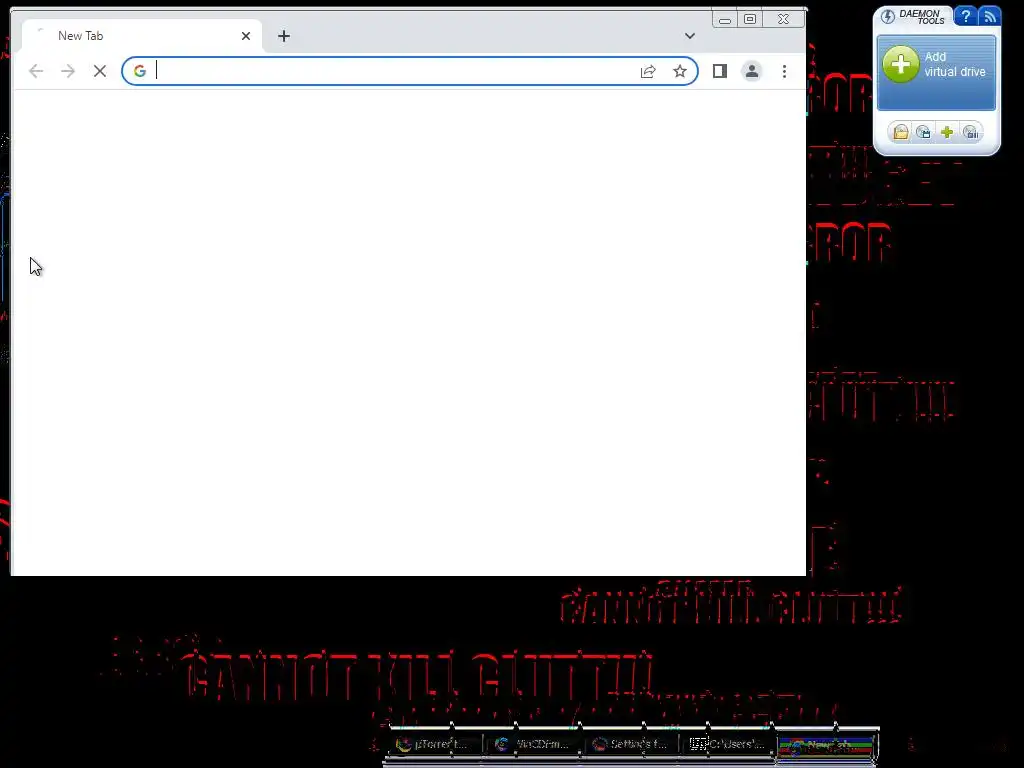Click Daemon Tools unmount all drives icon
Screen dimensions: 1024x768
pos(970,133)
